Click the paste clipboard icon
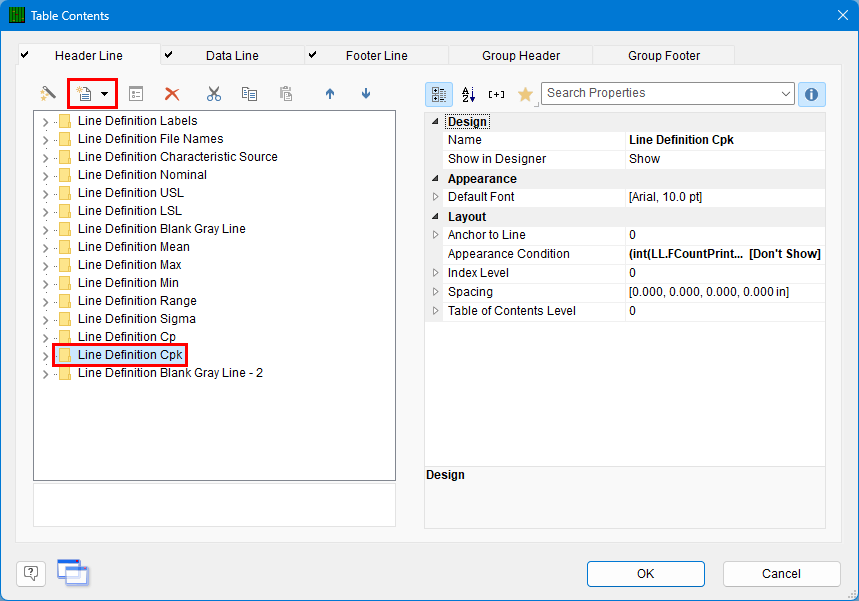This screenshot has width=859, height=601. pyautogui.click(x=286, y=94)
